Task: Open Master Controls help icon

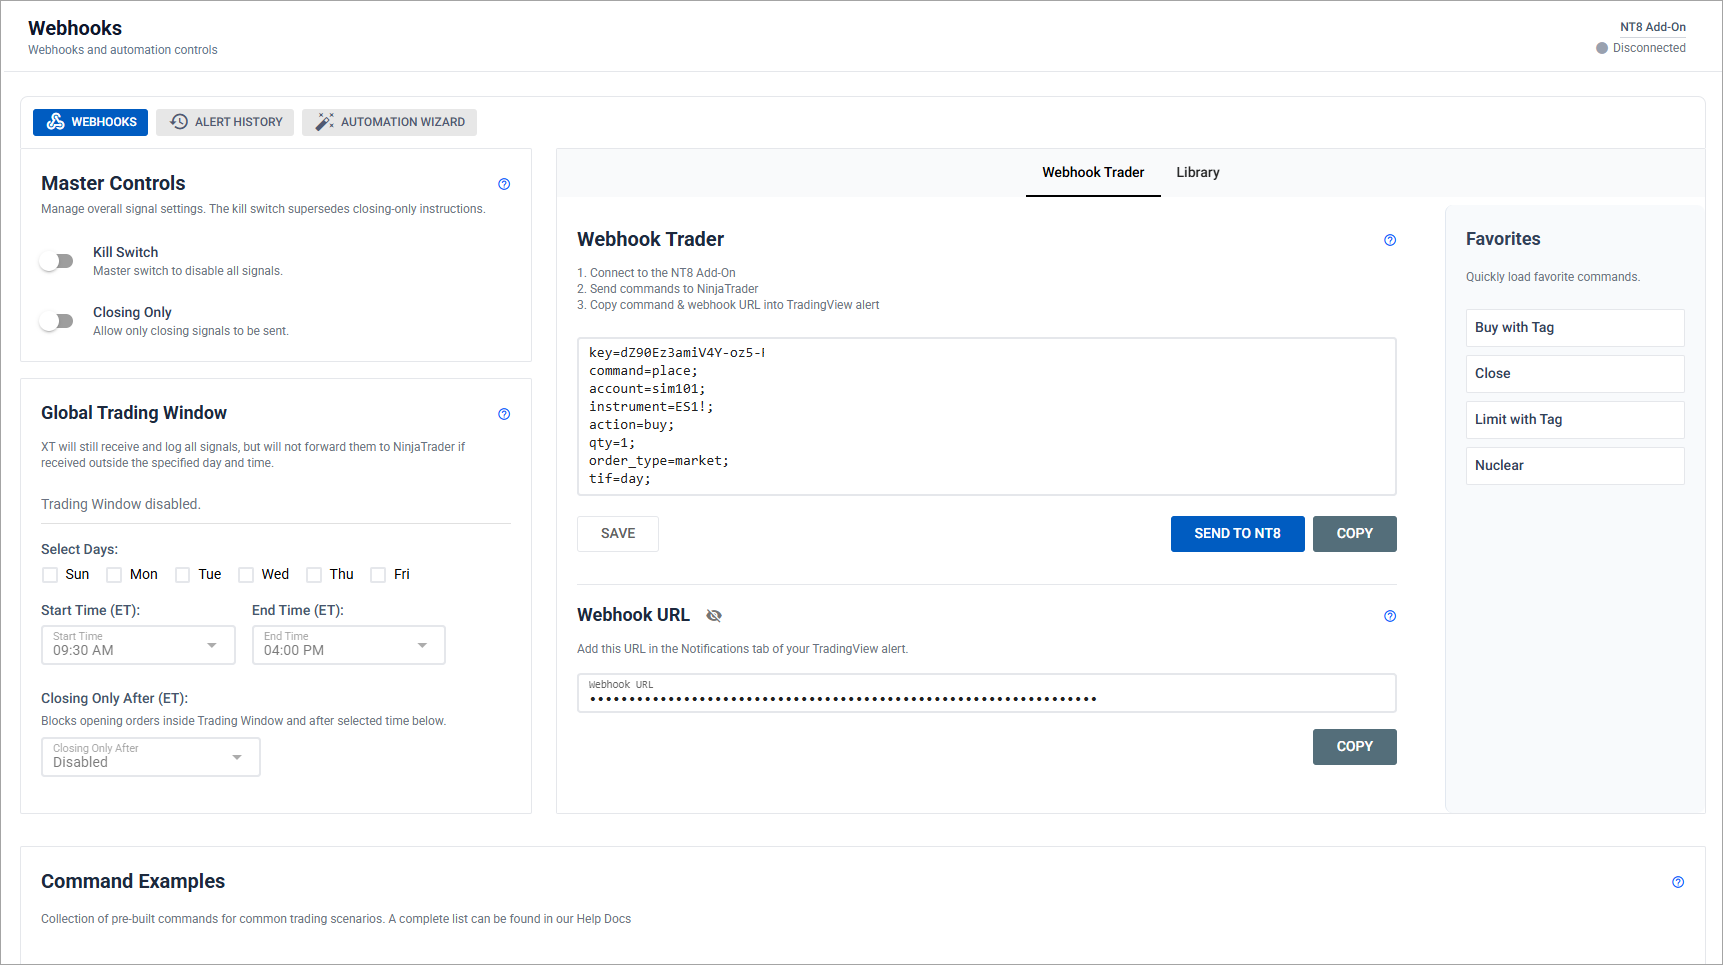Action: point(504,184)
